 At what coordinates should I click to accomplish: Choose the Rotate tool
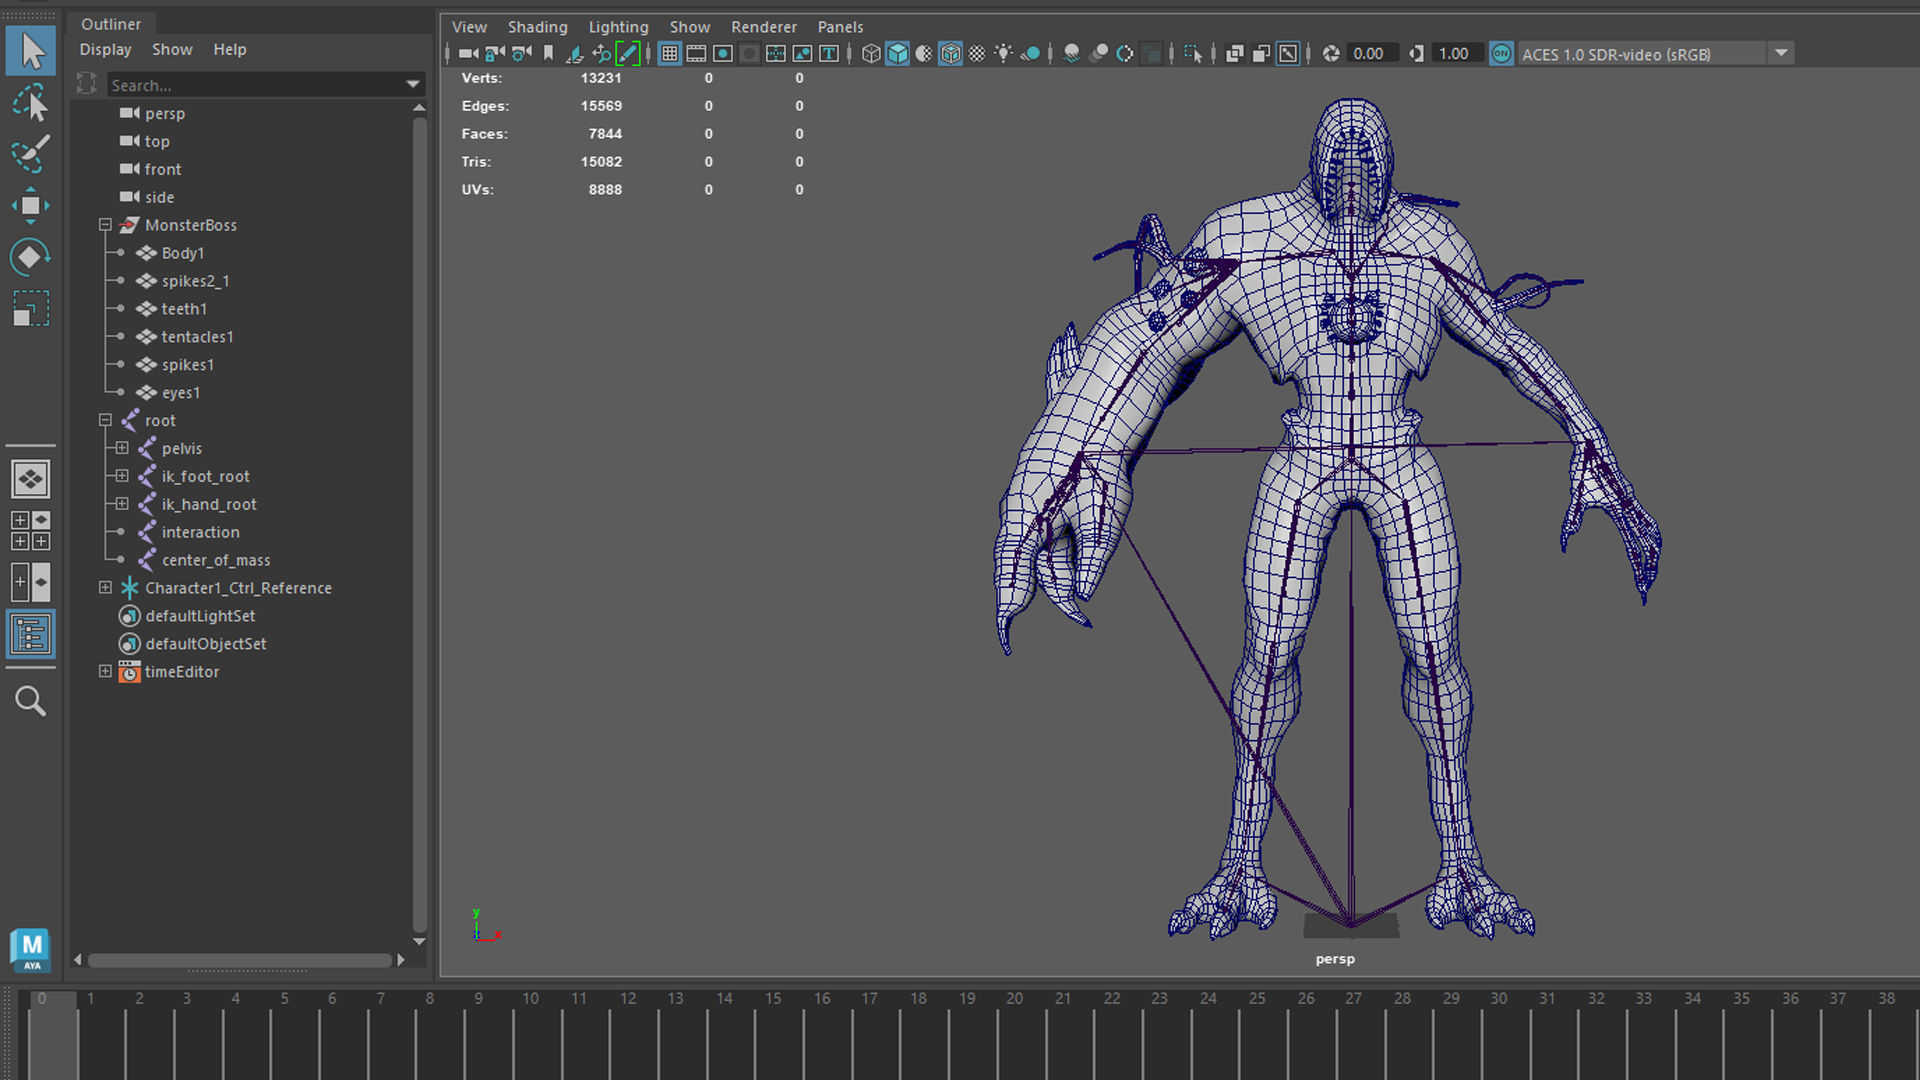pyautogui.click(x=31, y=257)
